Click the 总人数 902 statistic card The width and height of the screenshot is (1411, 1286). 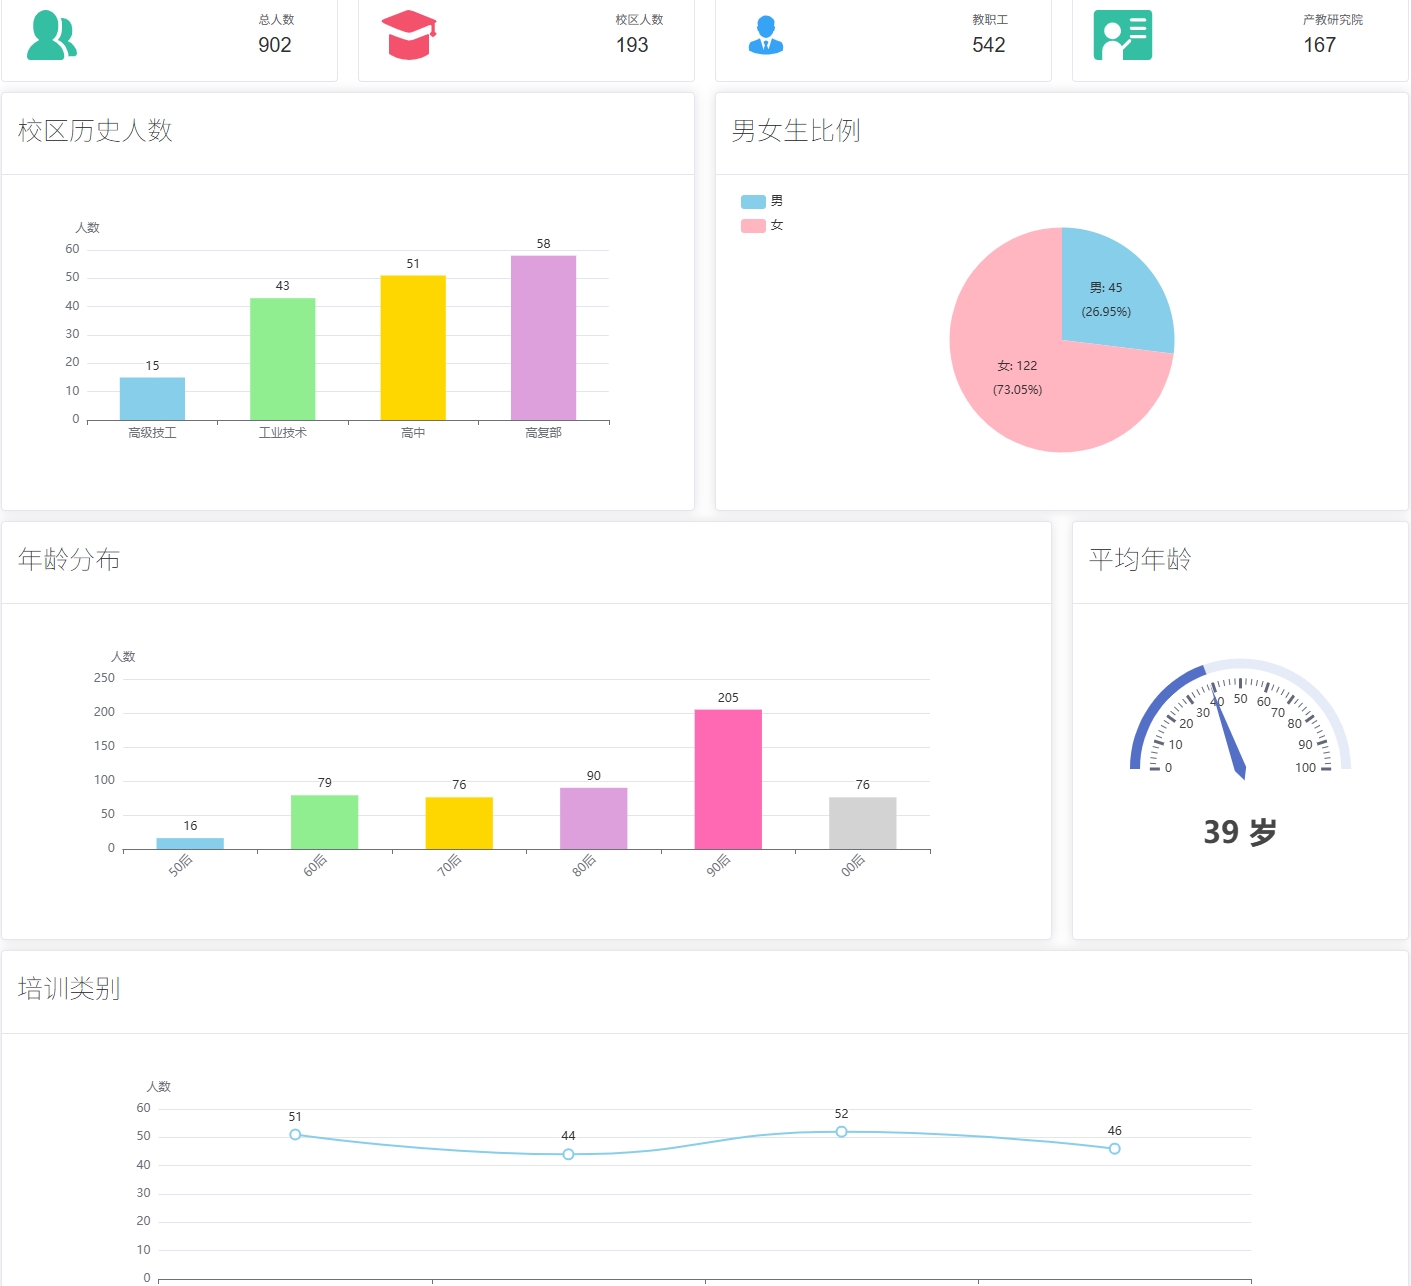click(x=169, y=40)
